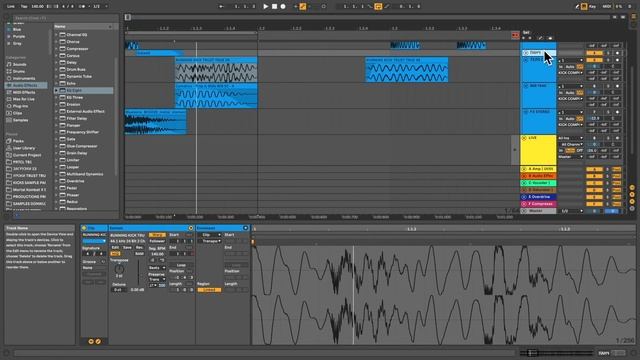Image resolution: width=640 pixels, height=360 pixels.
Task: Toggle the Sample box show icon
Action: click(191, 228)
